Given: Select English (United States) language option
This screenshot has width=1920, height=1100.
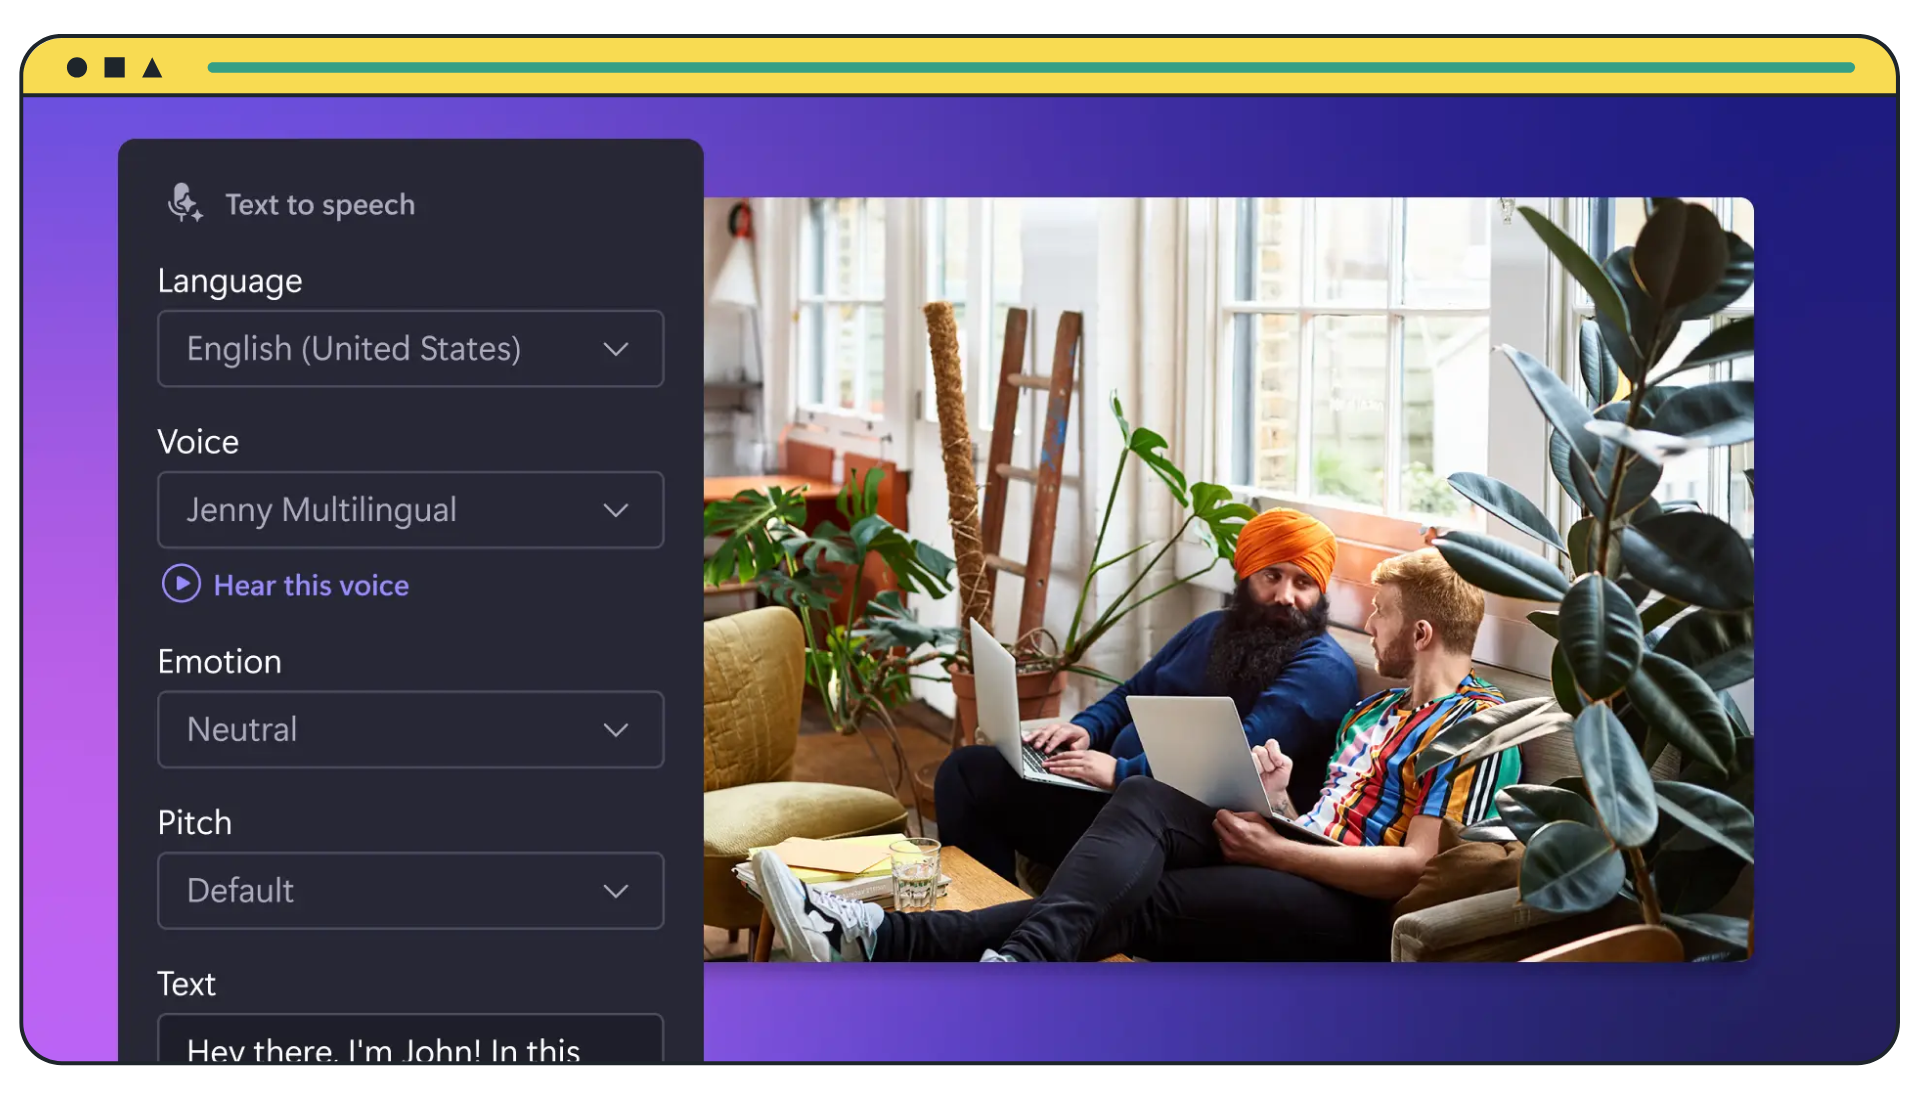Looking at the screenshot, I should (x=409, y=348).
